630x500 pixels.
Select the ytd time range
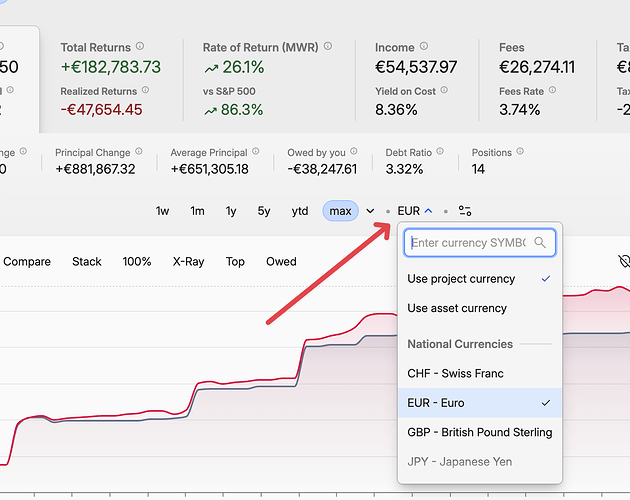point(300,211)
